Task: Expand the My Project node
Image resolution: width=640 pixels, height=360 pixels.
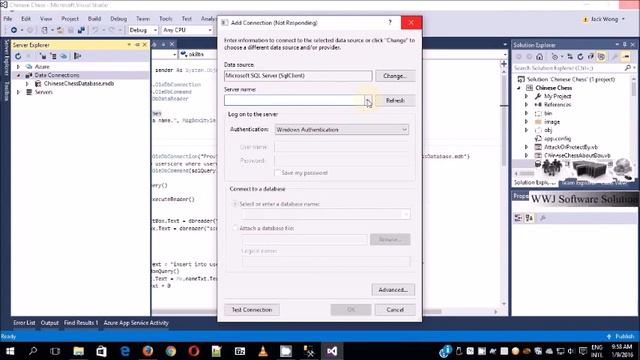Action: click(x=527, y=96)
